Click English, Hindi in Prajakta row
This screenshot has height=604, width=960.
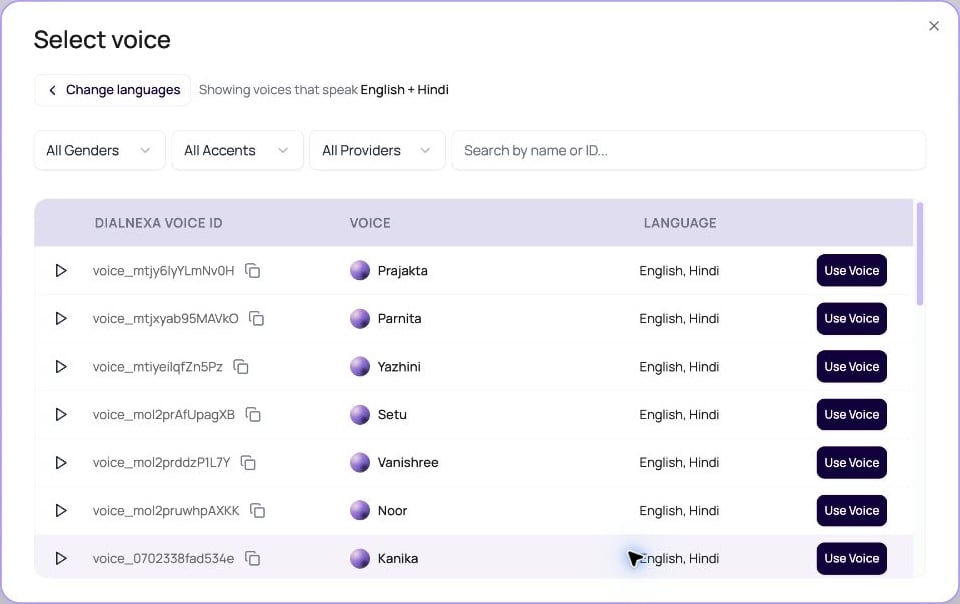click(x=679, y=270)
